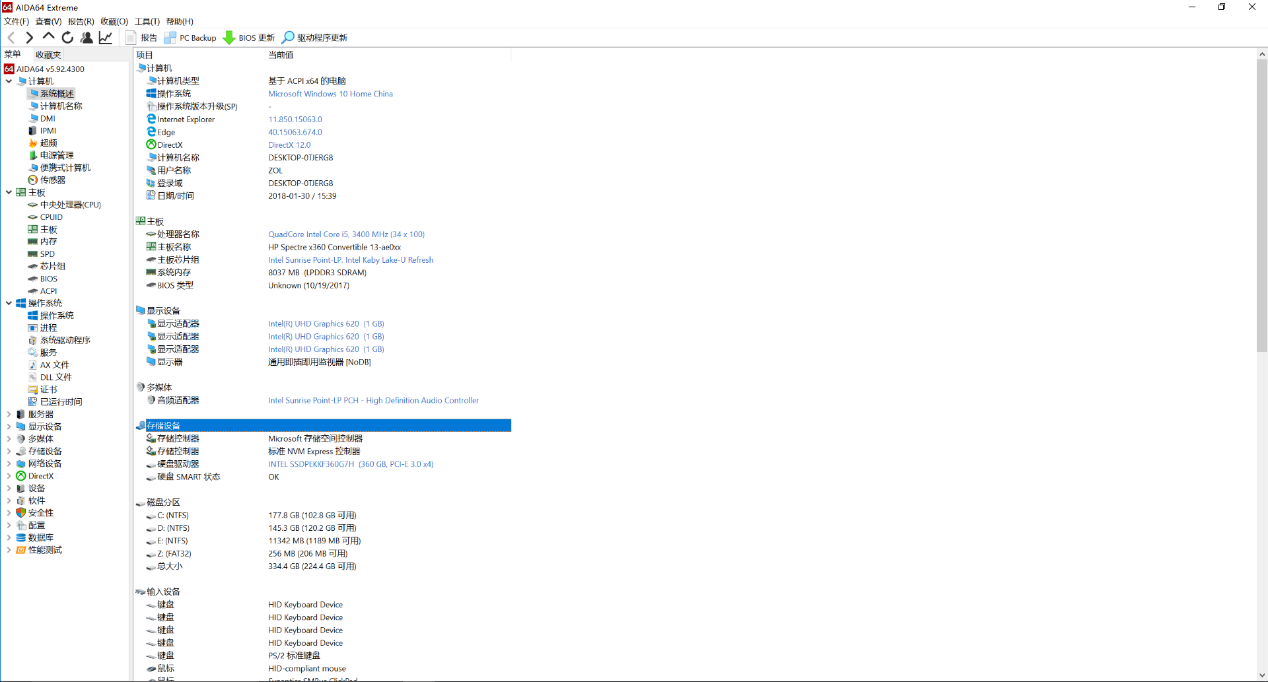Collapse the 操作系统 parent tree branch
1268x682 pixels.
pyautogui.click(x=9, y=303)
